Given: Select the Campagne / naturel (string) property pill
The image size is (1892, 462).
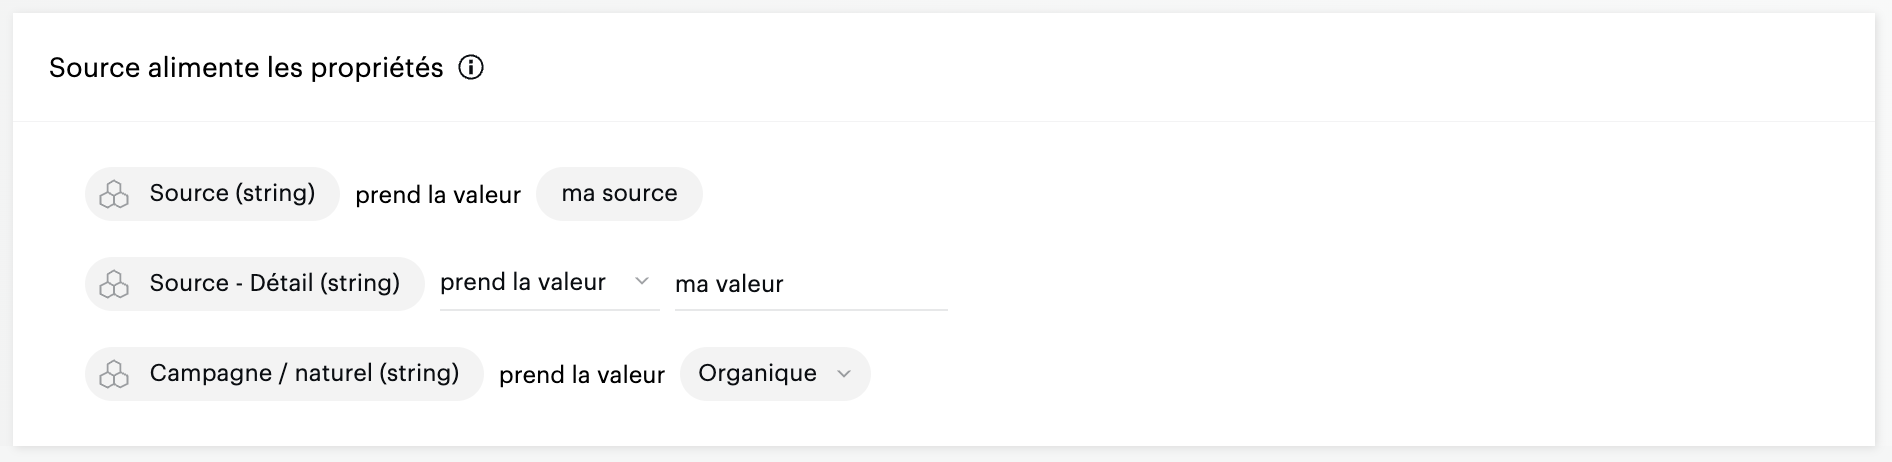Looking at the screenshot, I should [x=304, y=374].
